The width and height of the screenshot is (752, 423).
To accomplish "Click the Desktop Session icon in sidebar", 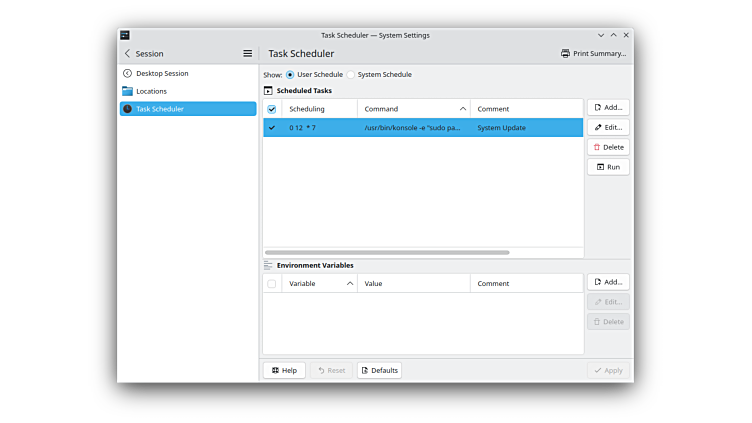I will [x=127, y=73].
